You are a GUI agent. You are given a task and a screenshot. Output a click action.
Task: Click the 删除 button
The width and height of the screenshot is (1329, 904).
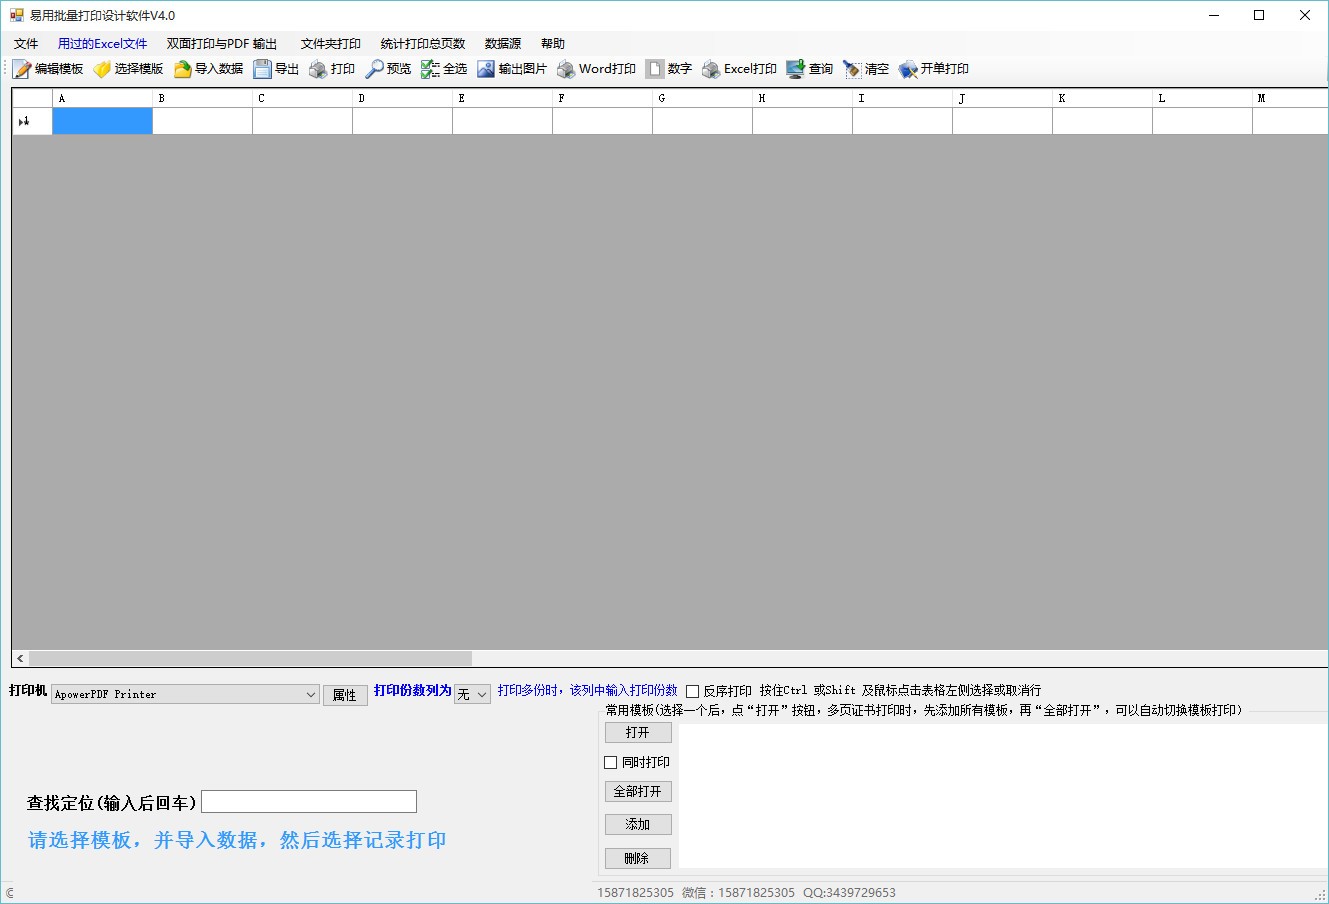click(638, 858)
